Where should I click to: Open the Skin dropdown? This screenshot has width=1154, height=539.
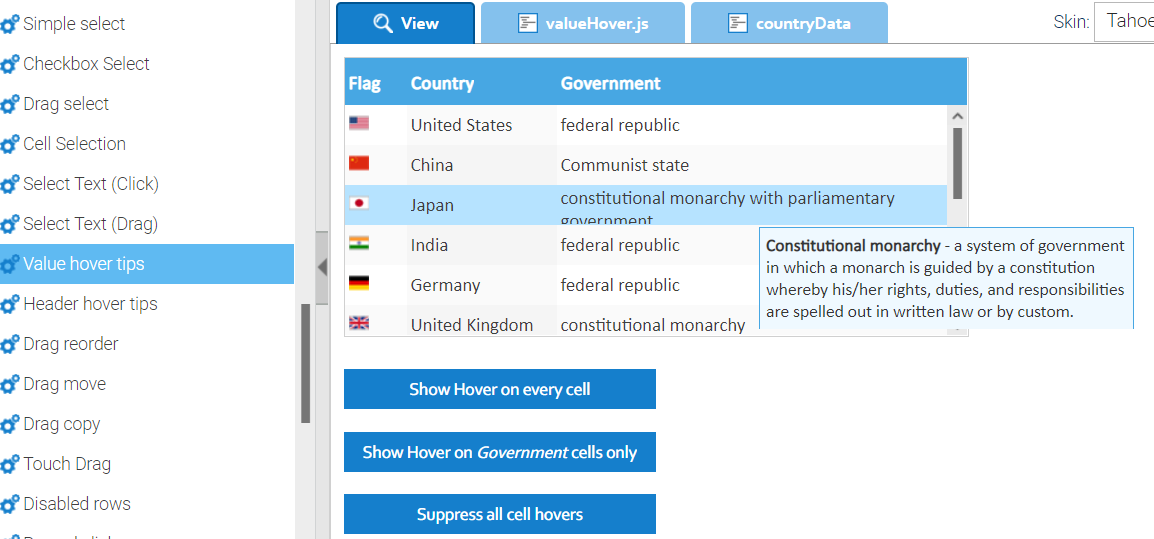coord(1124,22)
